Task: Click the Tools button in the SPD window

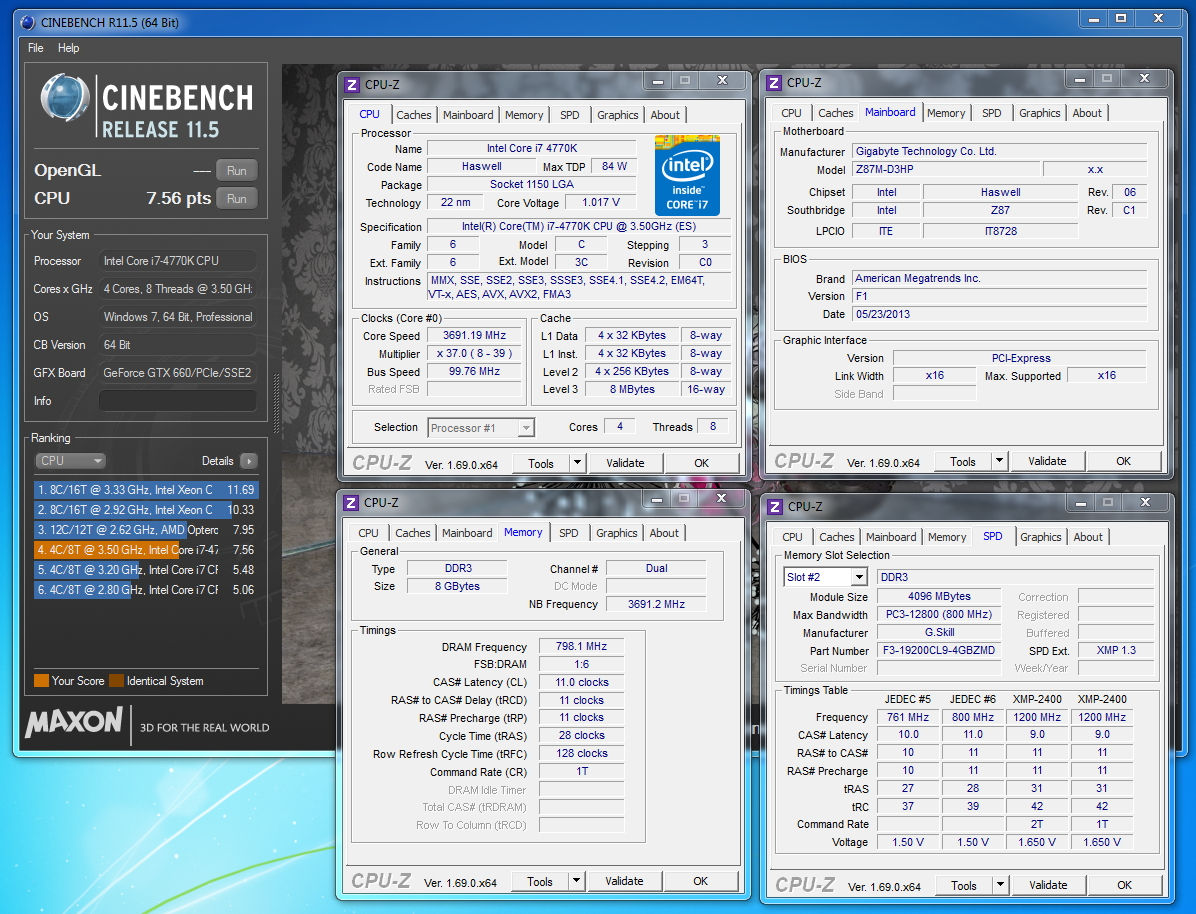Action: [x=963, y=885]
